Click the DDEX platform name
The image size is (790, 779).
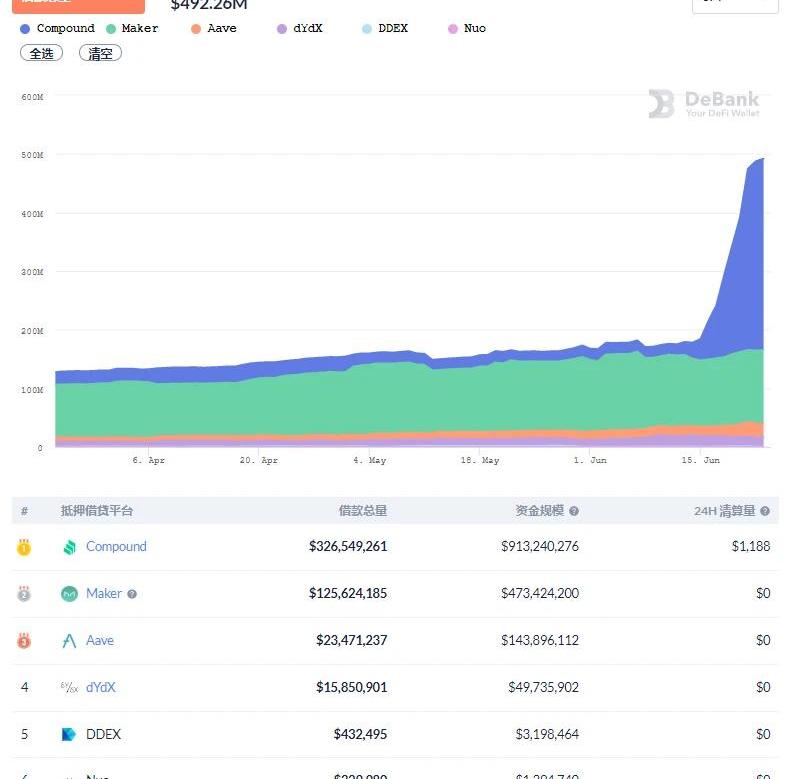(x=103, y=734)
